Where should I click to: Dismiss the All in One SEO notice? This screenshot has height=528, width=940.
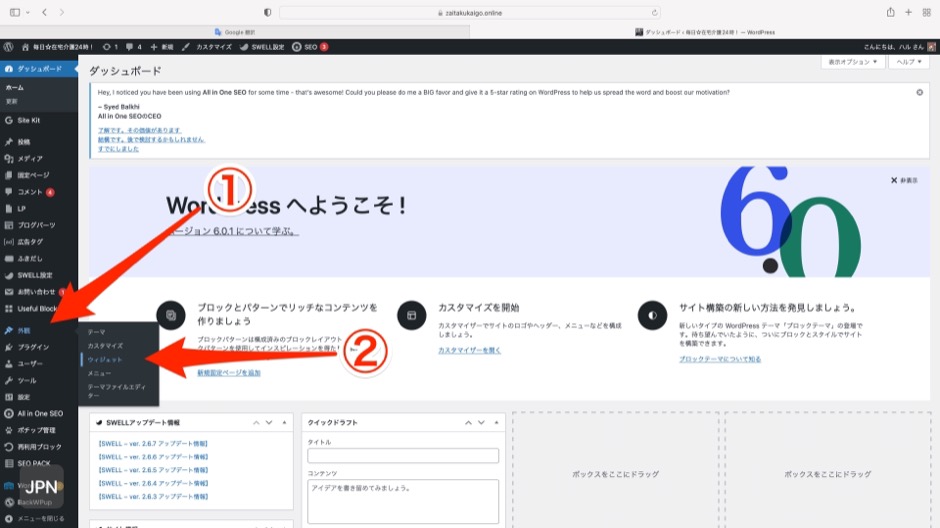(x=919, y=92)
